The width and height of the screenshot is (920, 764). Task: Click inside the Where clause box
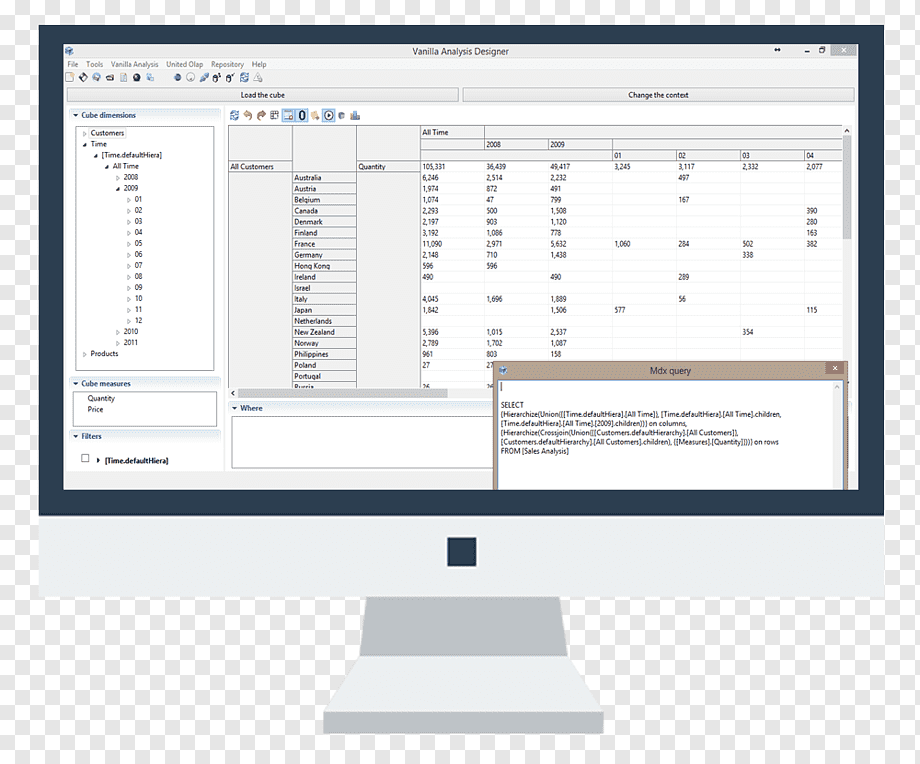(362, 442)
